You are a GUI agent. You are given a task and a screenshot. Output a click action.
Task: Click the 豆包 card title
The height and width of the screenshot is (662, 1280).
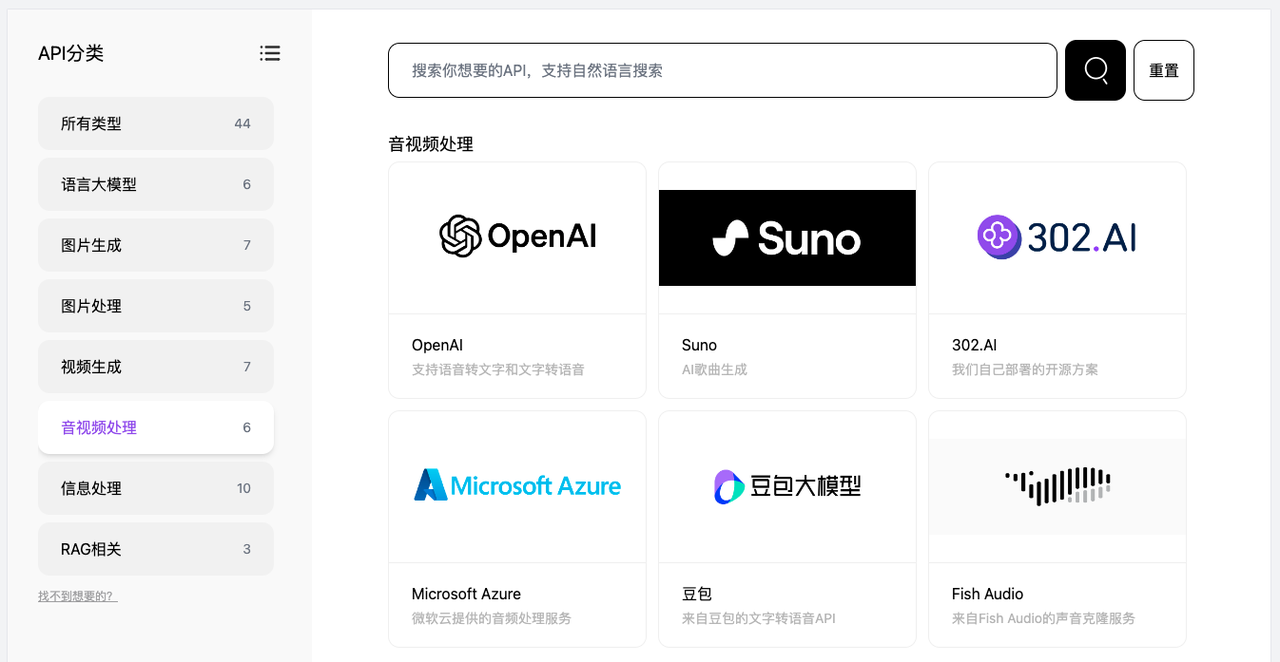(697, 594)
